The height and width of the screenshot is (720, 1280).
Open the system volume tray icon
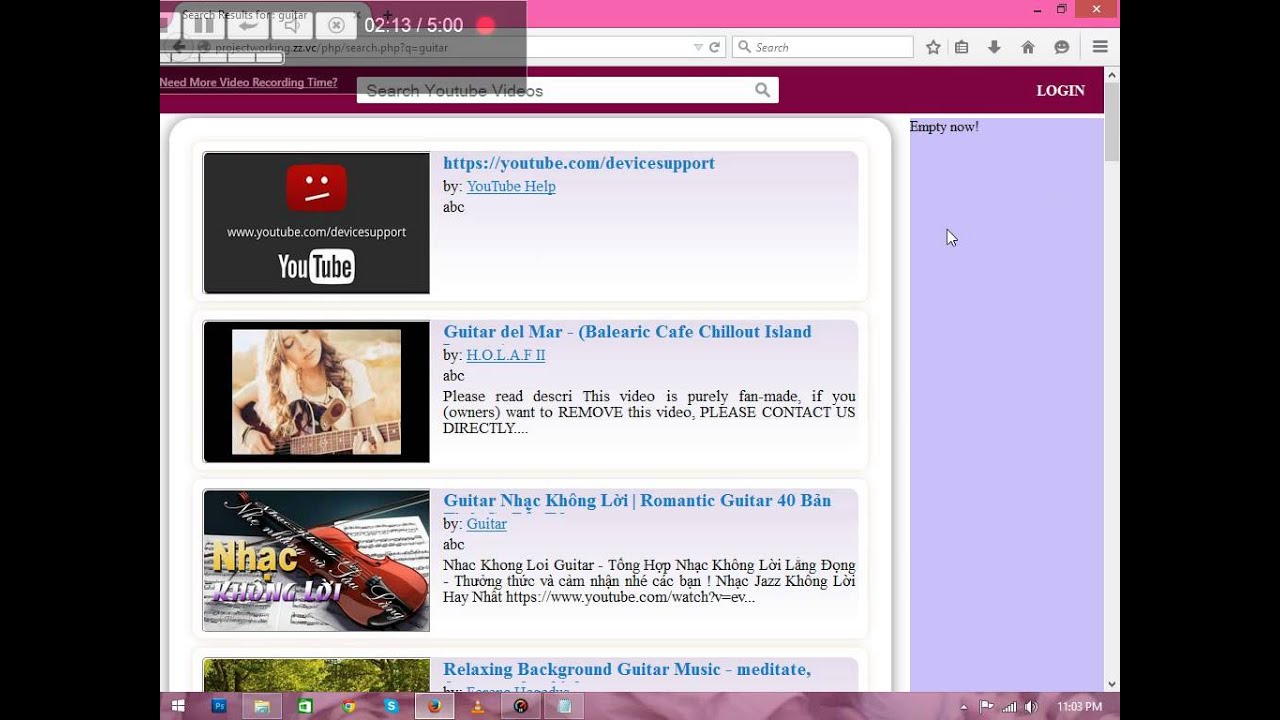pos(1031,707)
